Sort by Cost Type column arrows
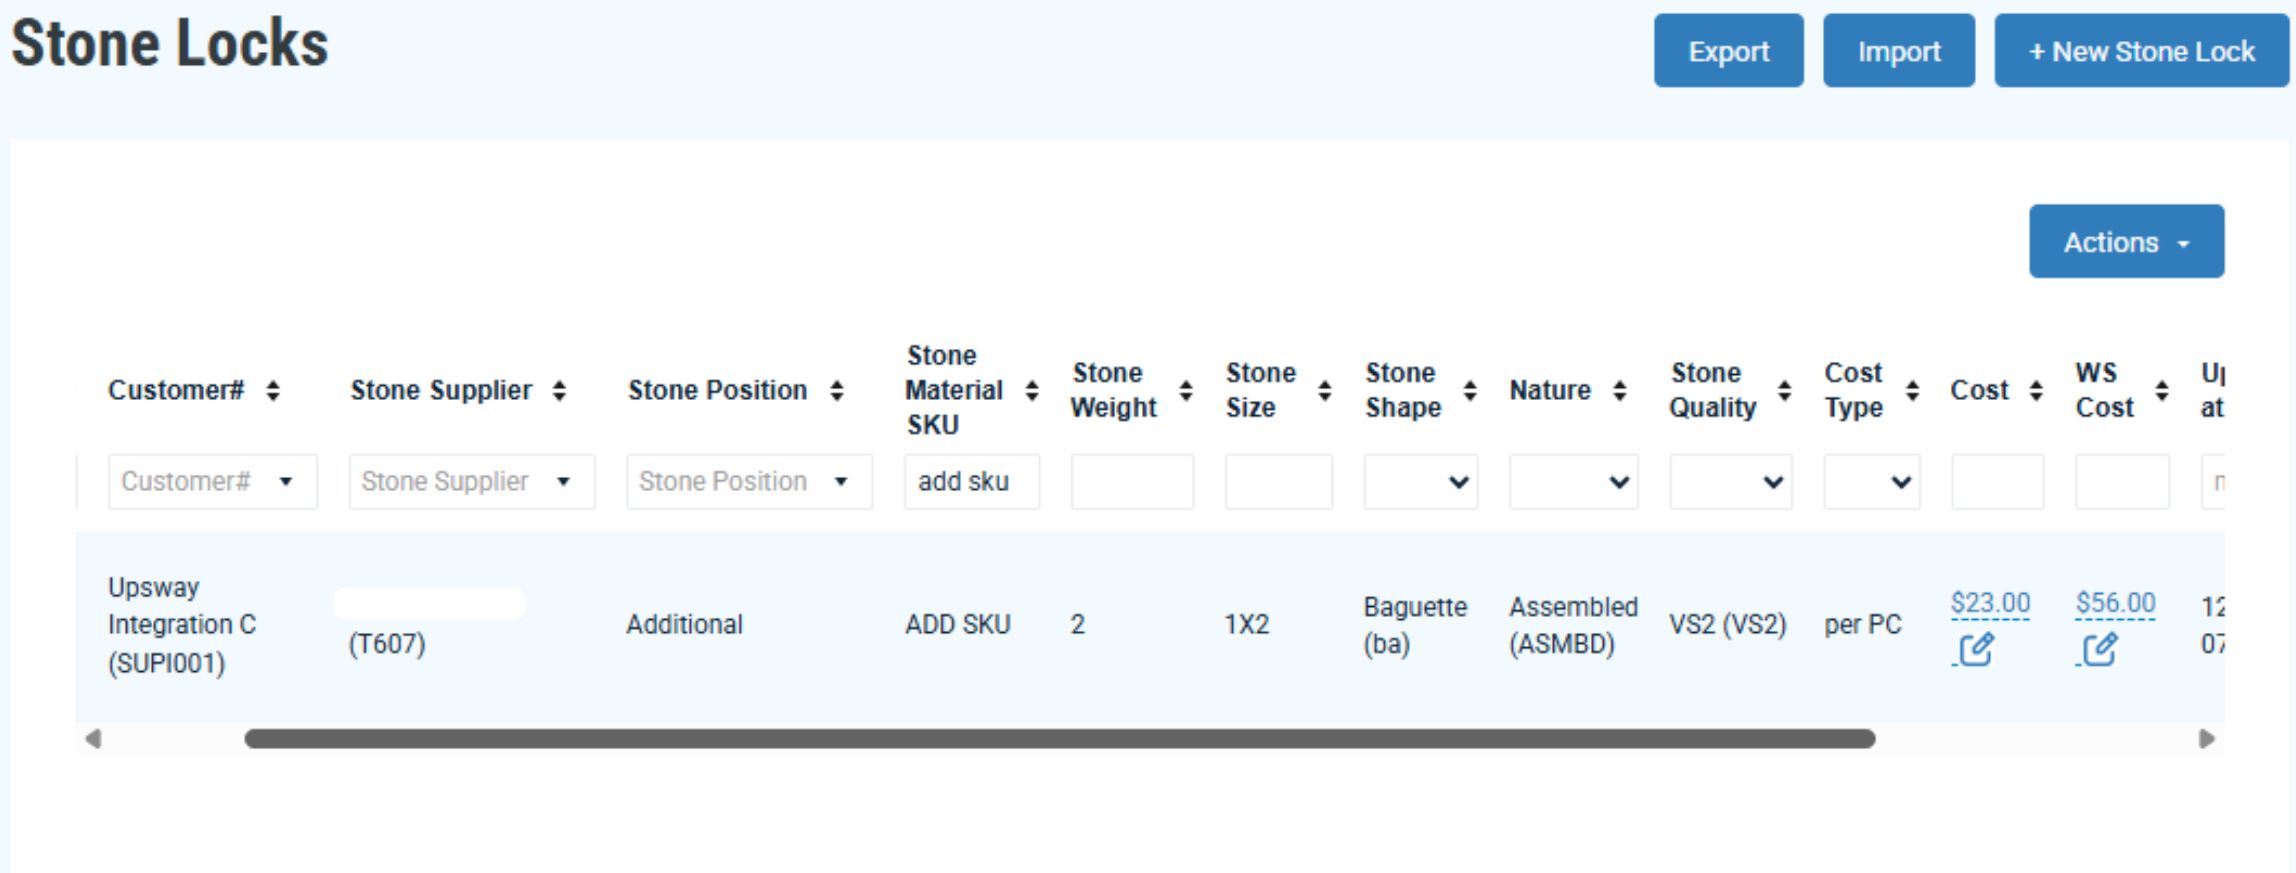 point(1912,391)
